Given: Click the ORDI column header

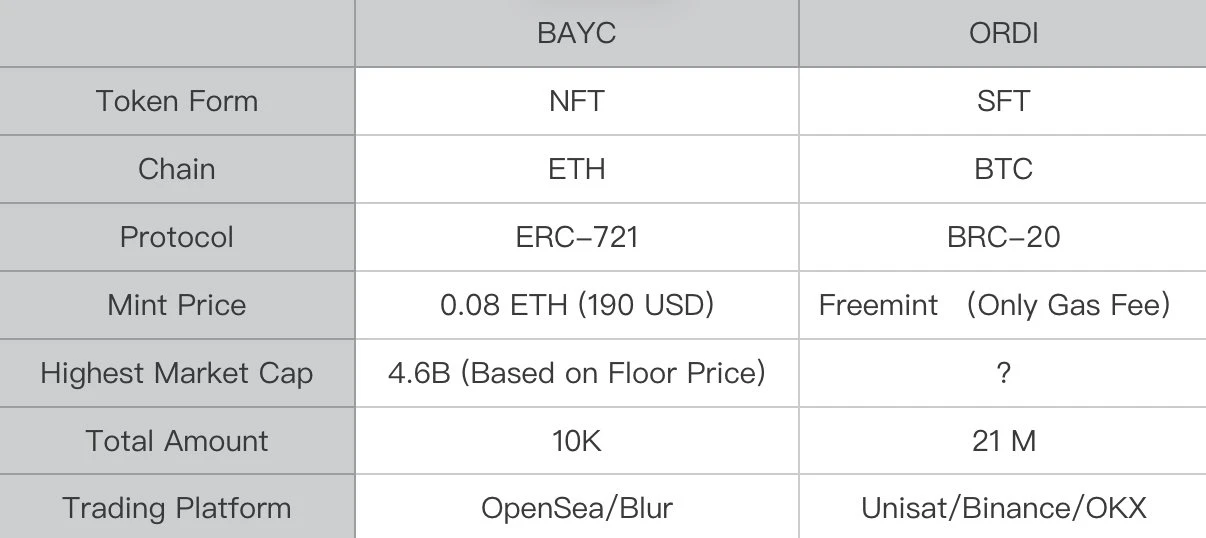Looking at the screenshot, I should coord(1003,33).
